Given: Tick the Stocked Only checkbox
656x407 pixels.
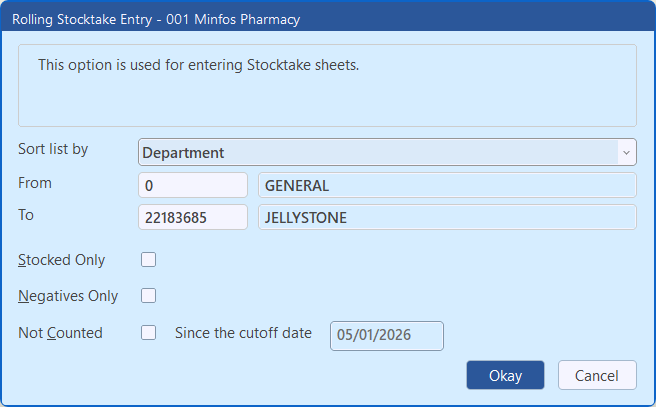Looking at the screenshot, I should (149, 260).
